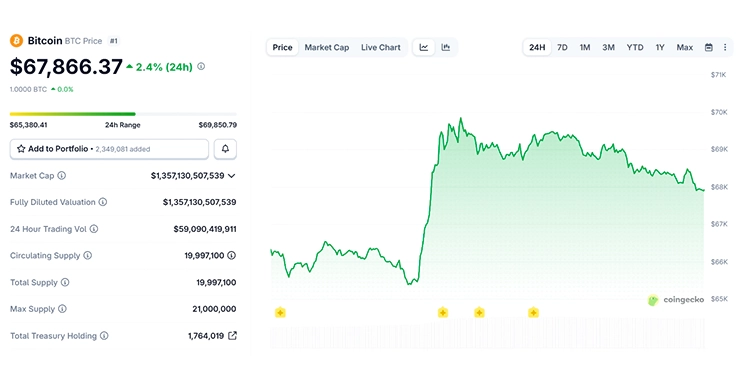Click the $67,866.37 price value

coord(66,67)
